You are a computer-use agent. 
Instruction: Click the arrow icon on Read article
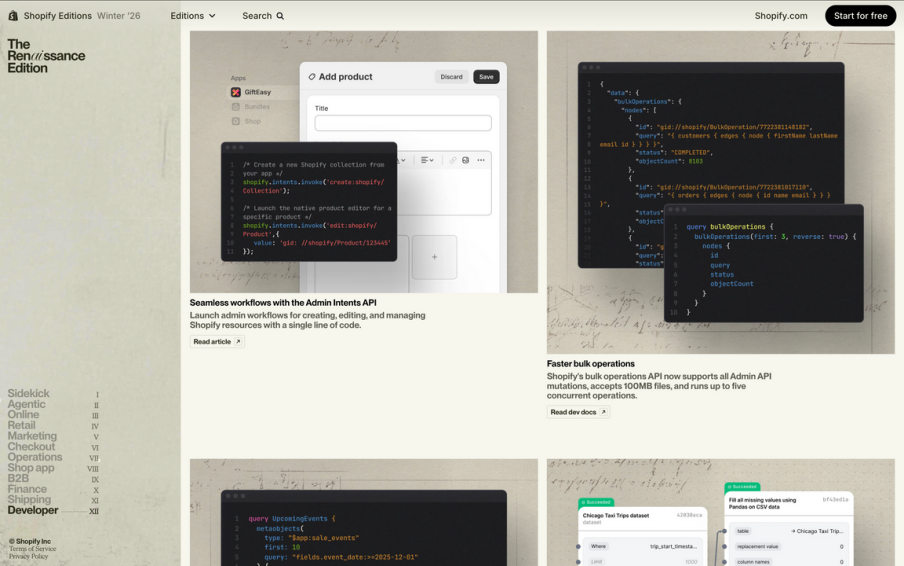[238, 342]
